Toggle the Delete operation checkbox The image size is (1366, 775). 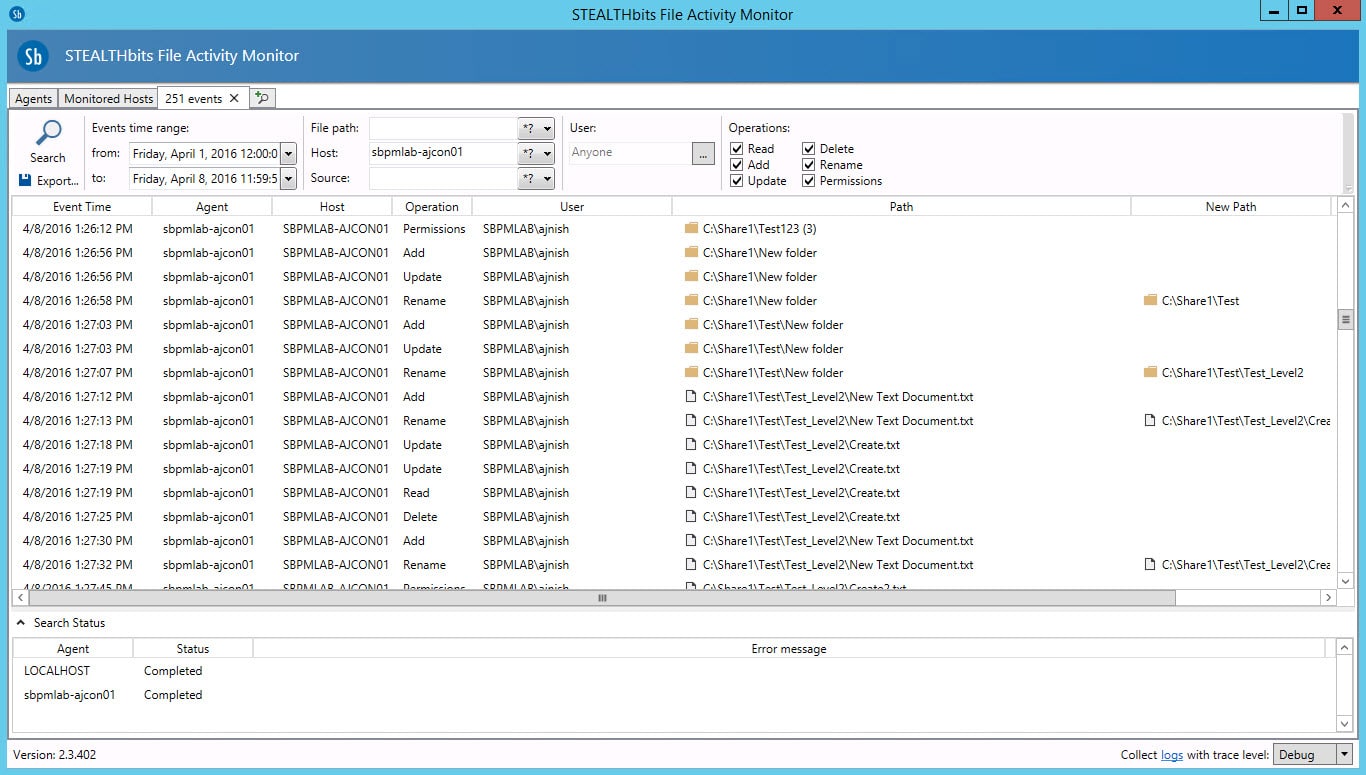click(x=809, y=149)
